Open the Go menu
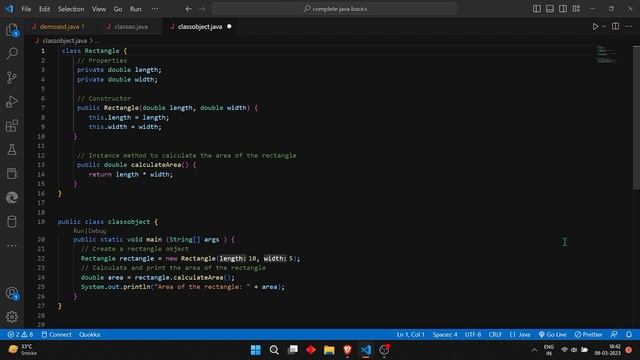Viewport: 640px width, 360px height. click(x=118, y=9)
